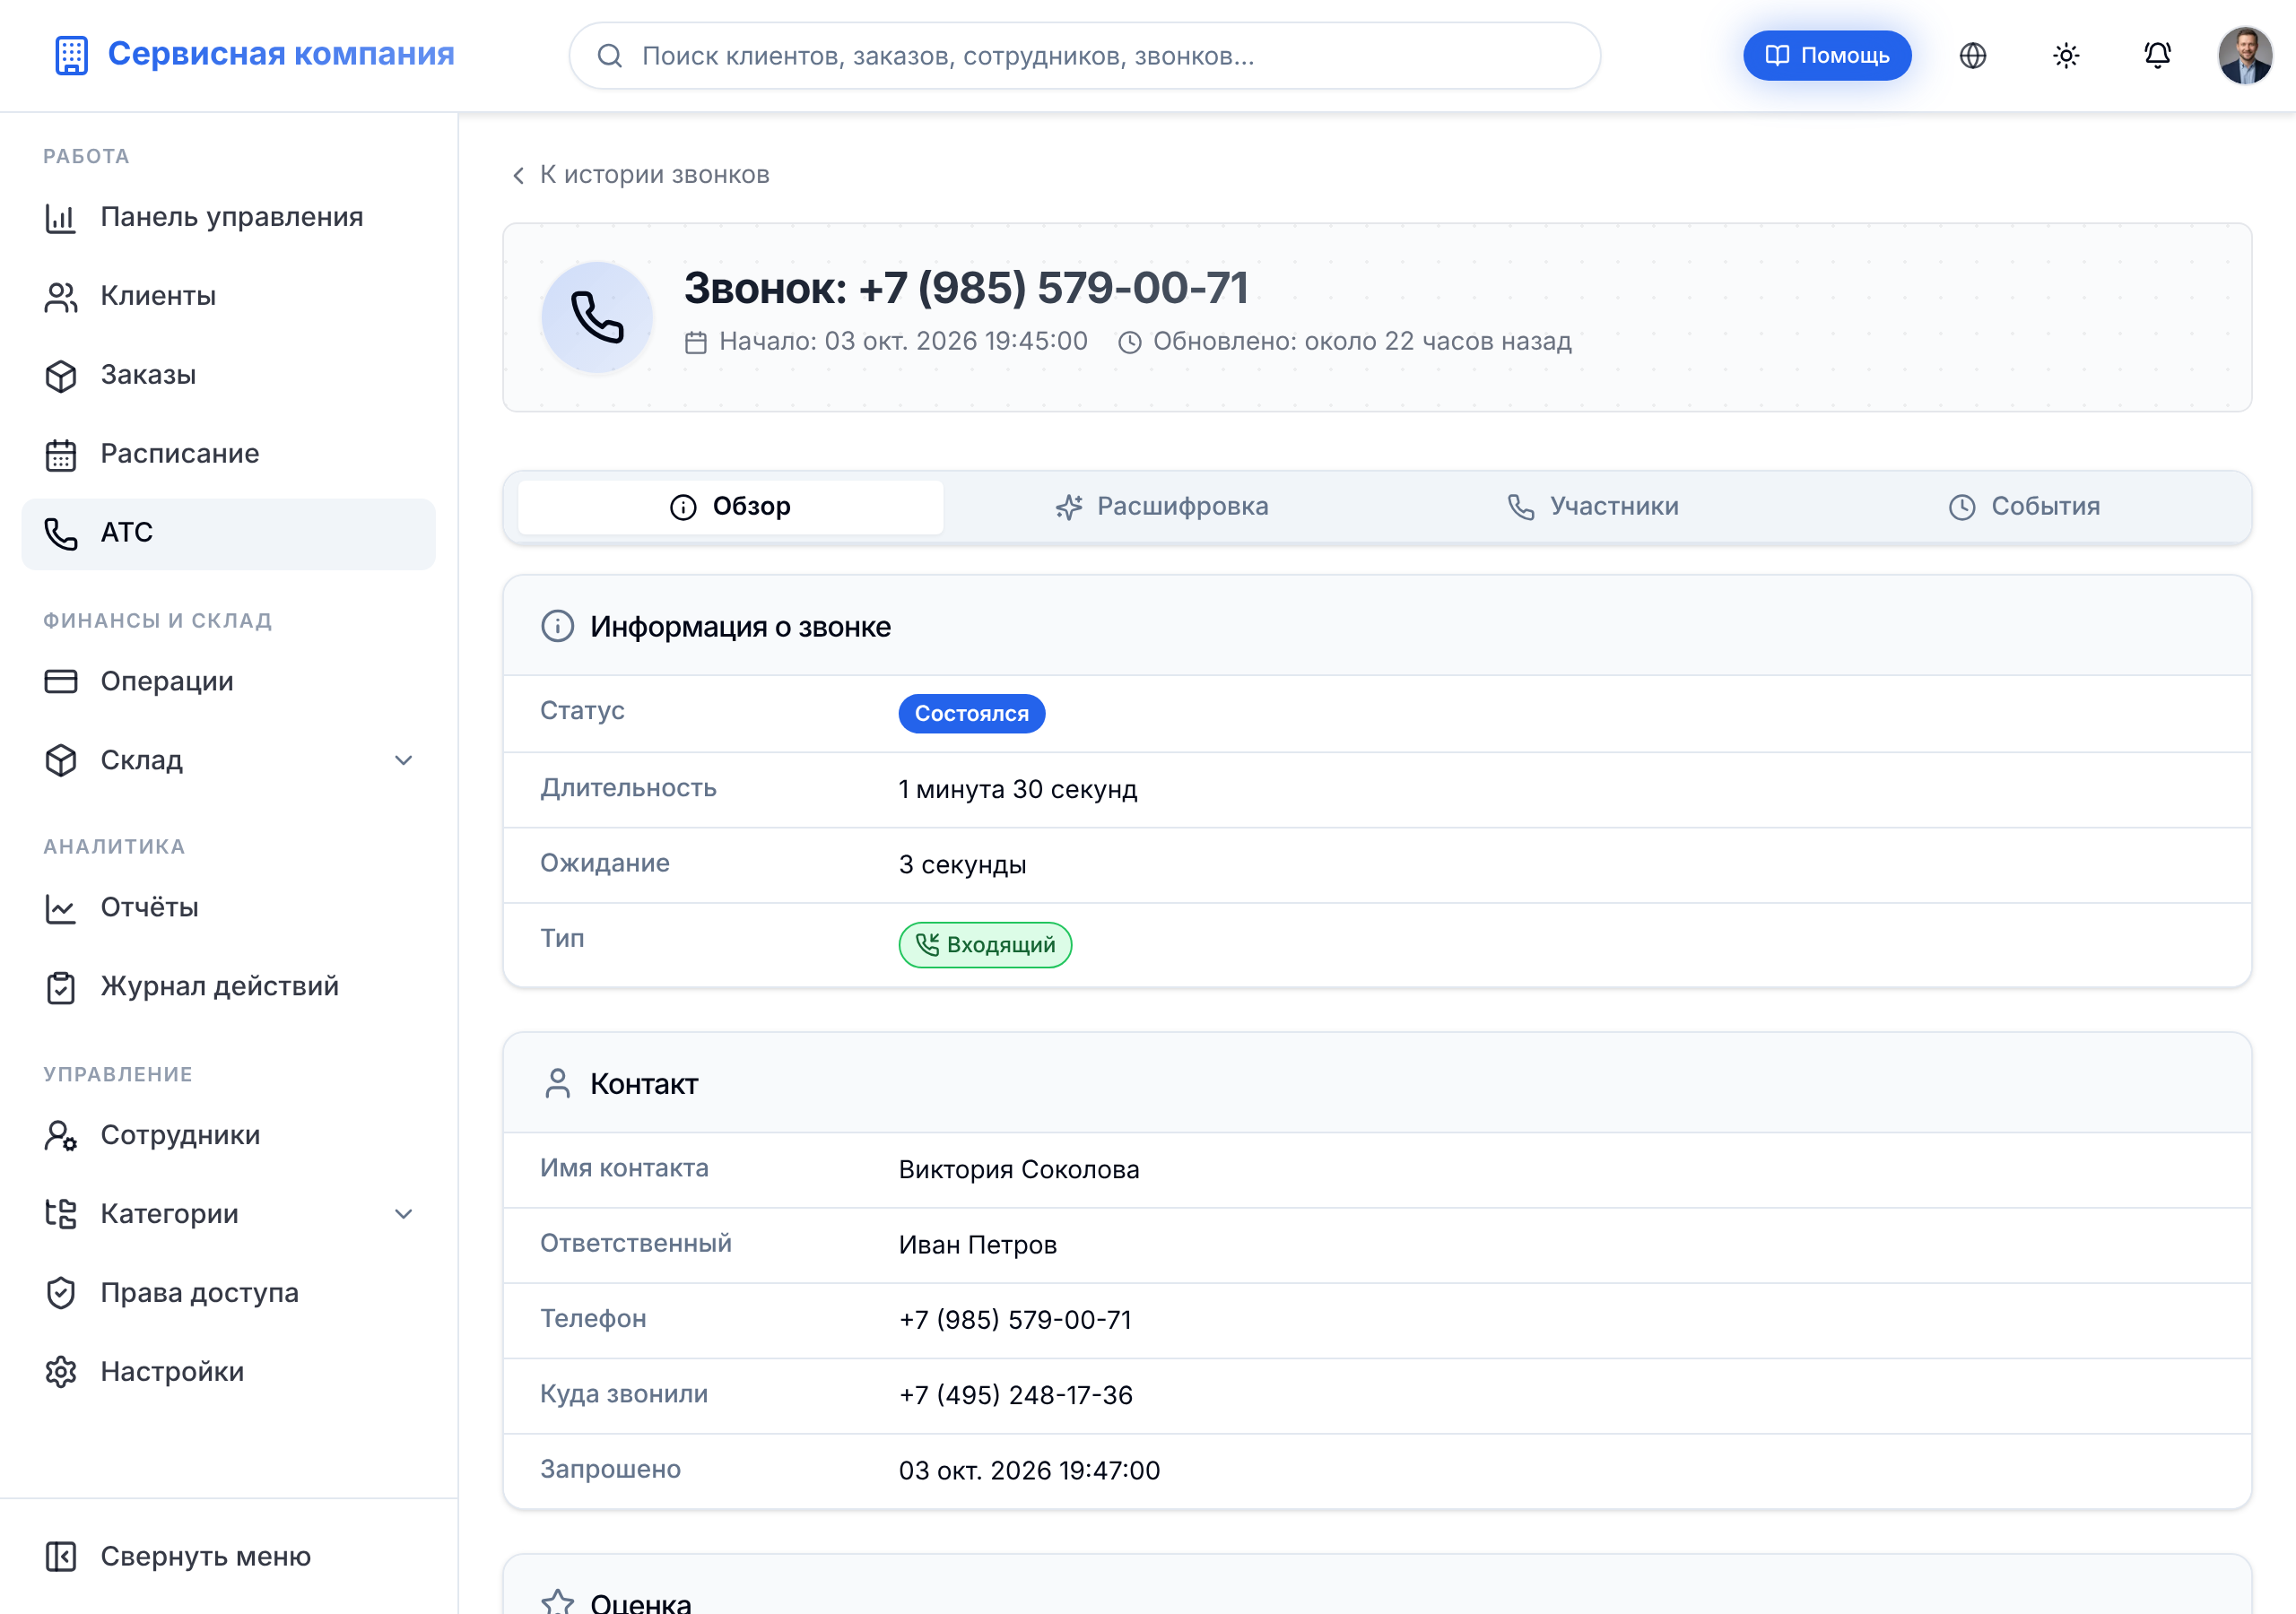
Task: Toggle the light/dark theme sun icon
Action: click(2065, 56)
